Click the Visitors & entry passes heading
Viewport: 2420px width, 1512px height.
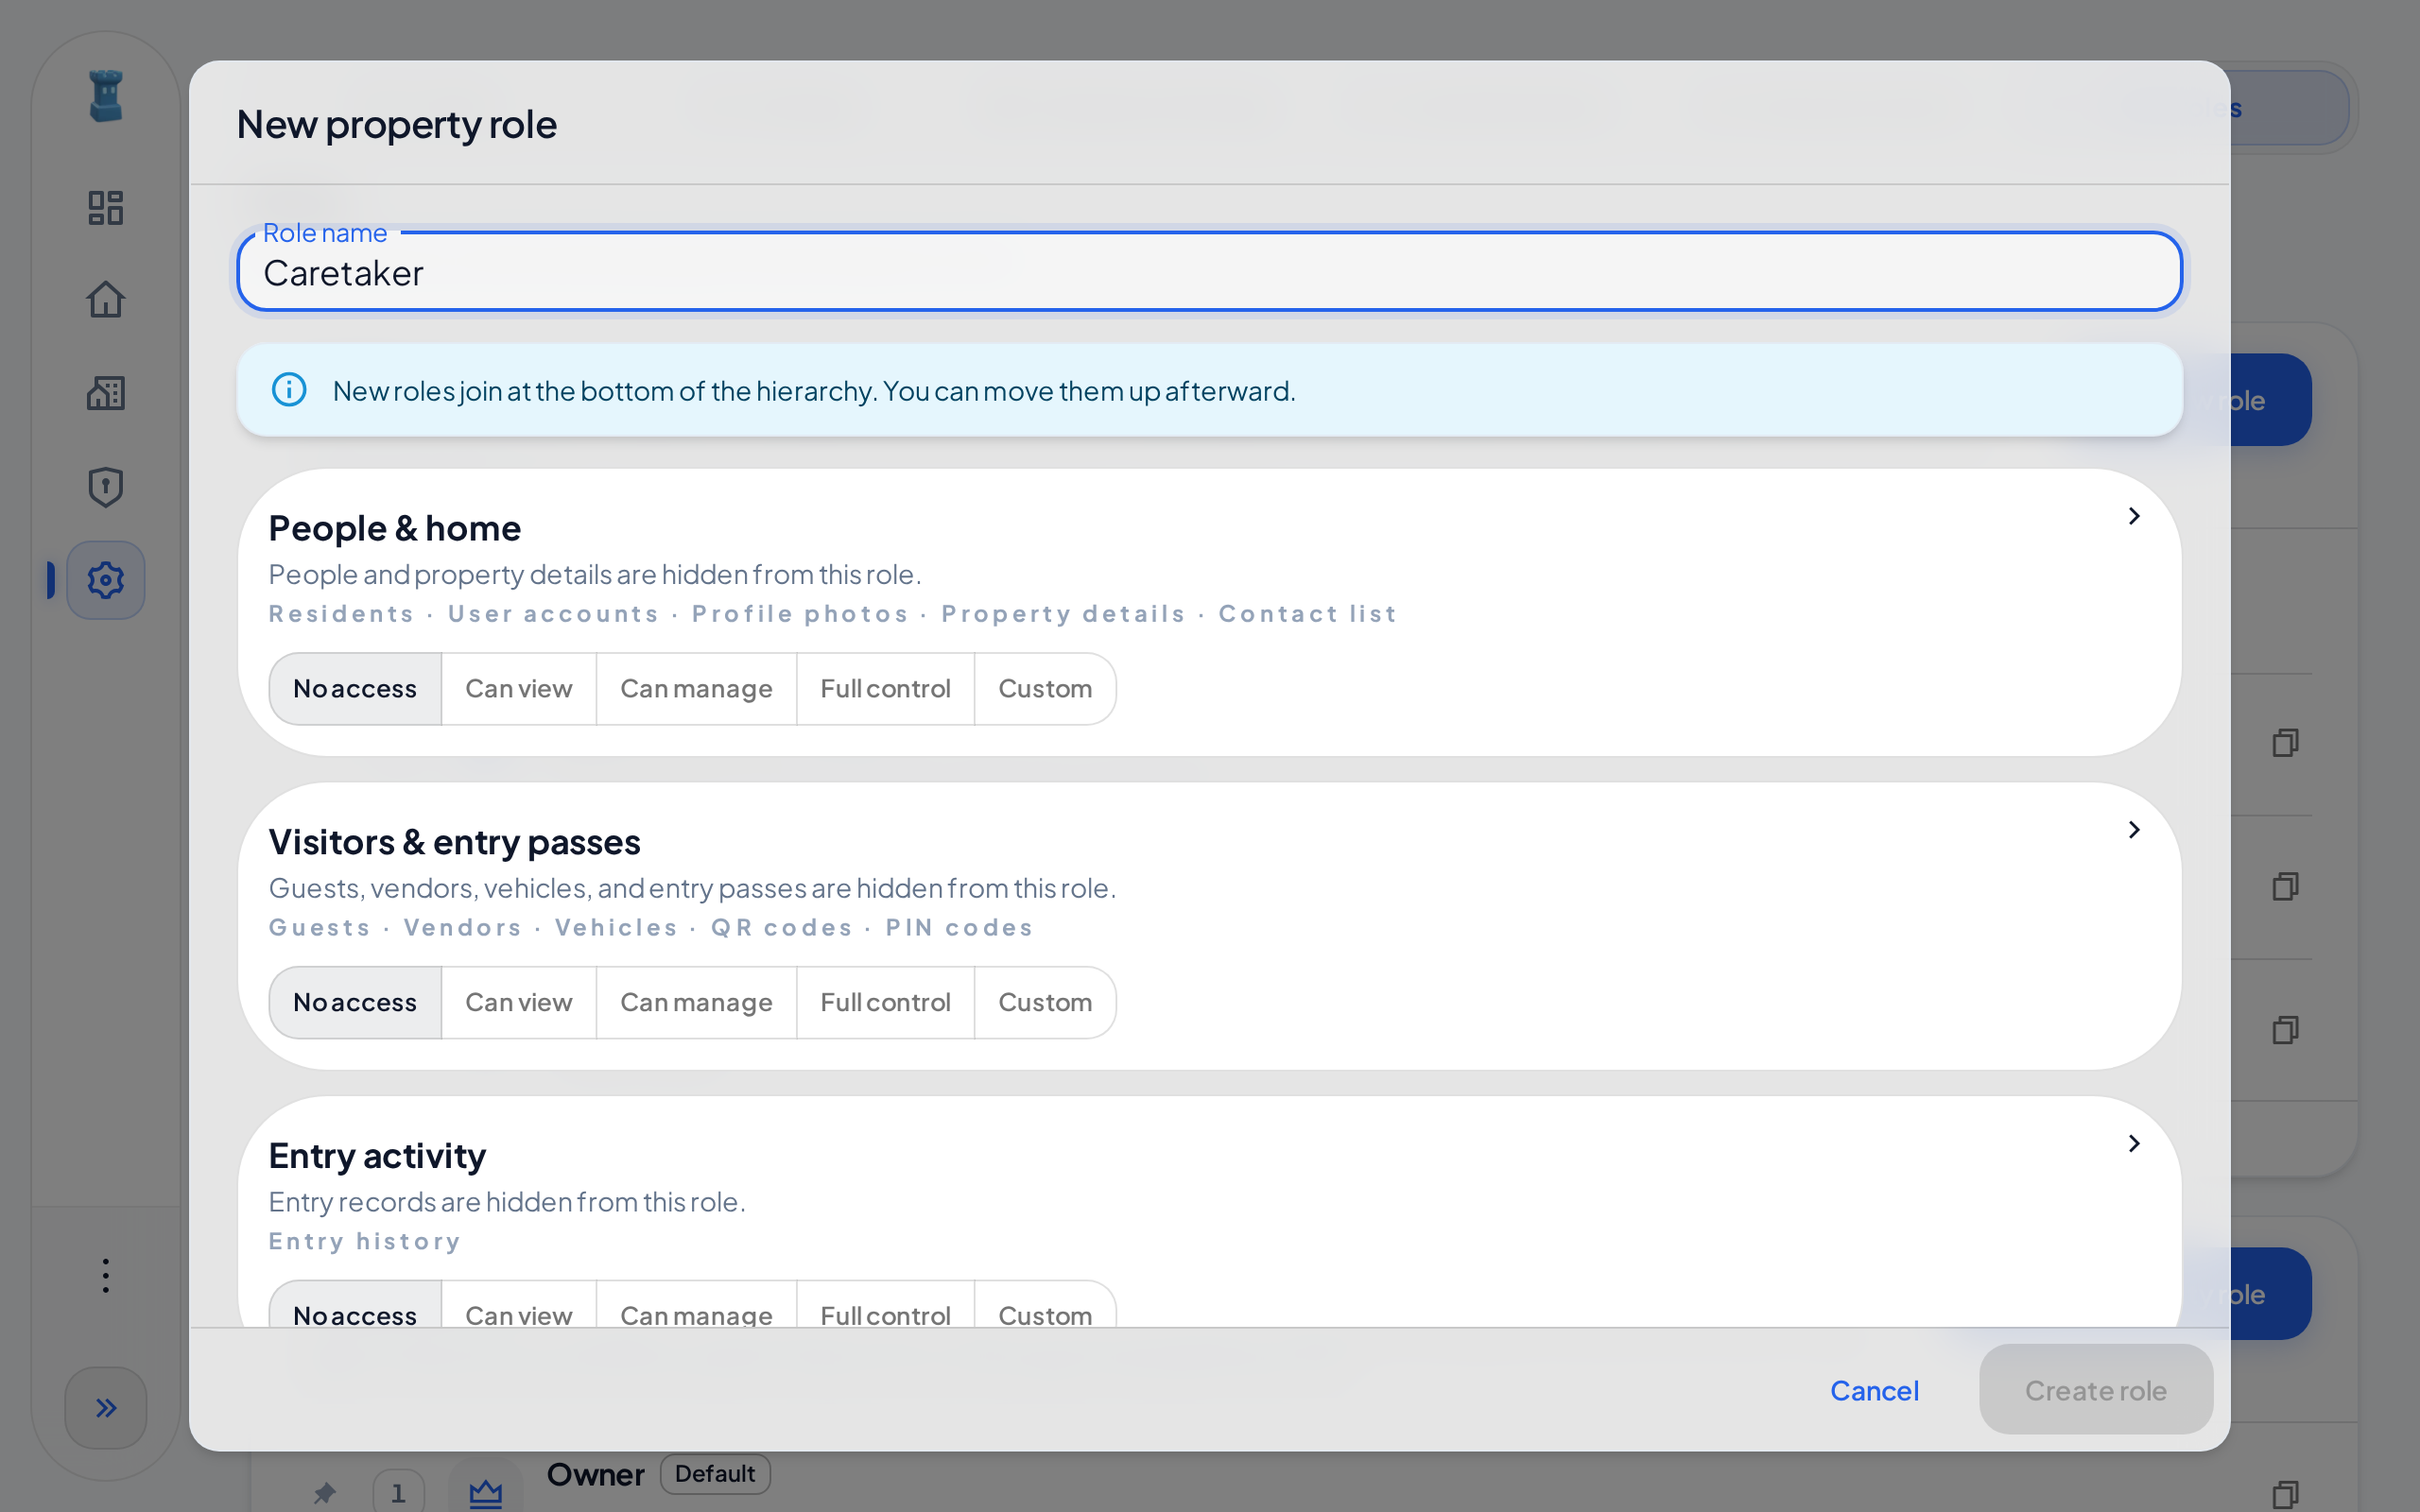tap(454, 842)
